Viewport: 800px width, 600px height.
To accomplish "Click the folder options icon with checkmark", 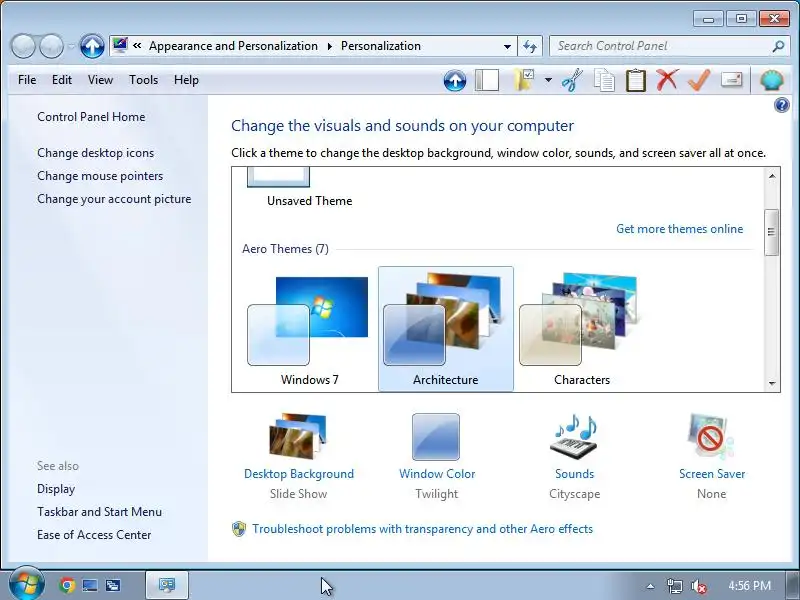I will pos(524,81).
